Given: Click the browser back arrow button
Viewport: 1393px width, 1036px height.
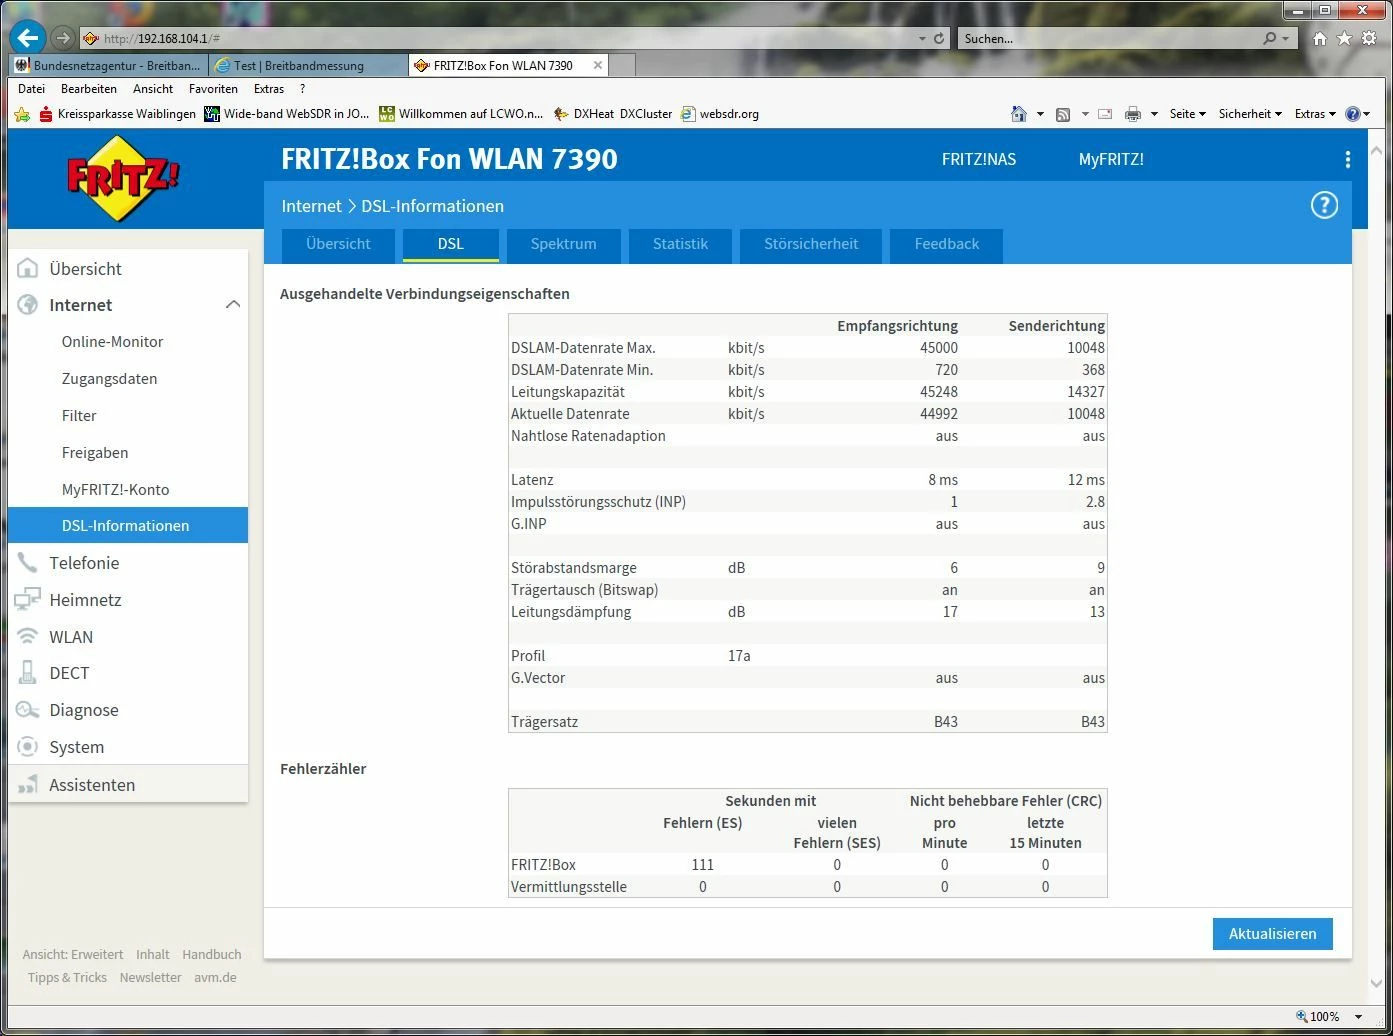Looking at the screenshot, I should (28, 38).
